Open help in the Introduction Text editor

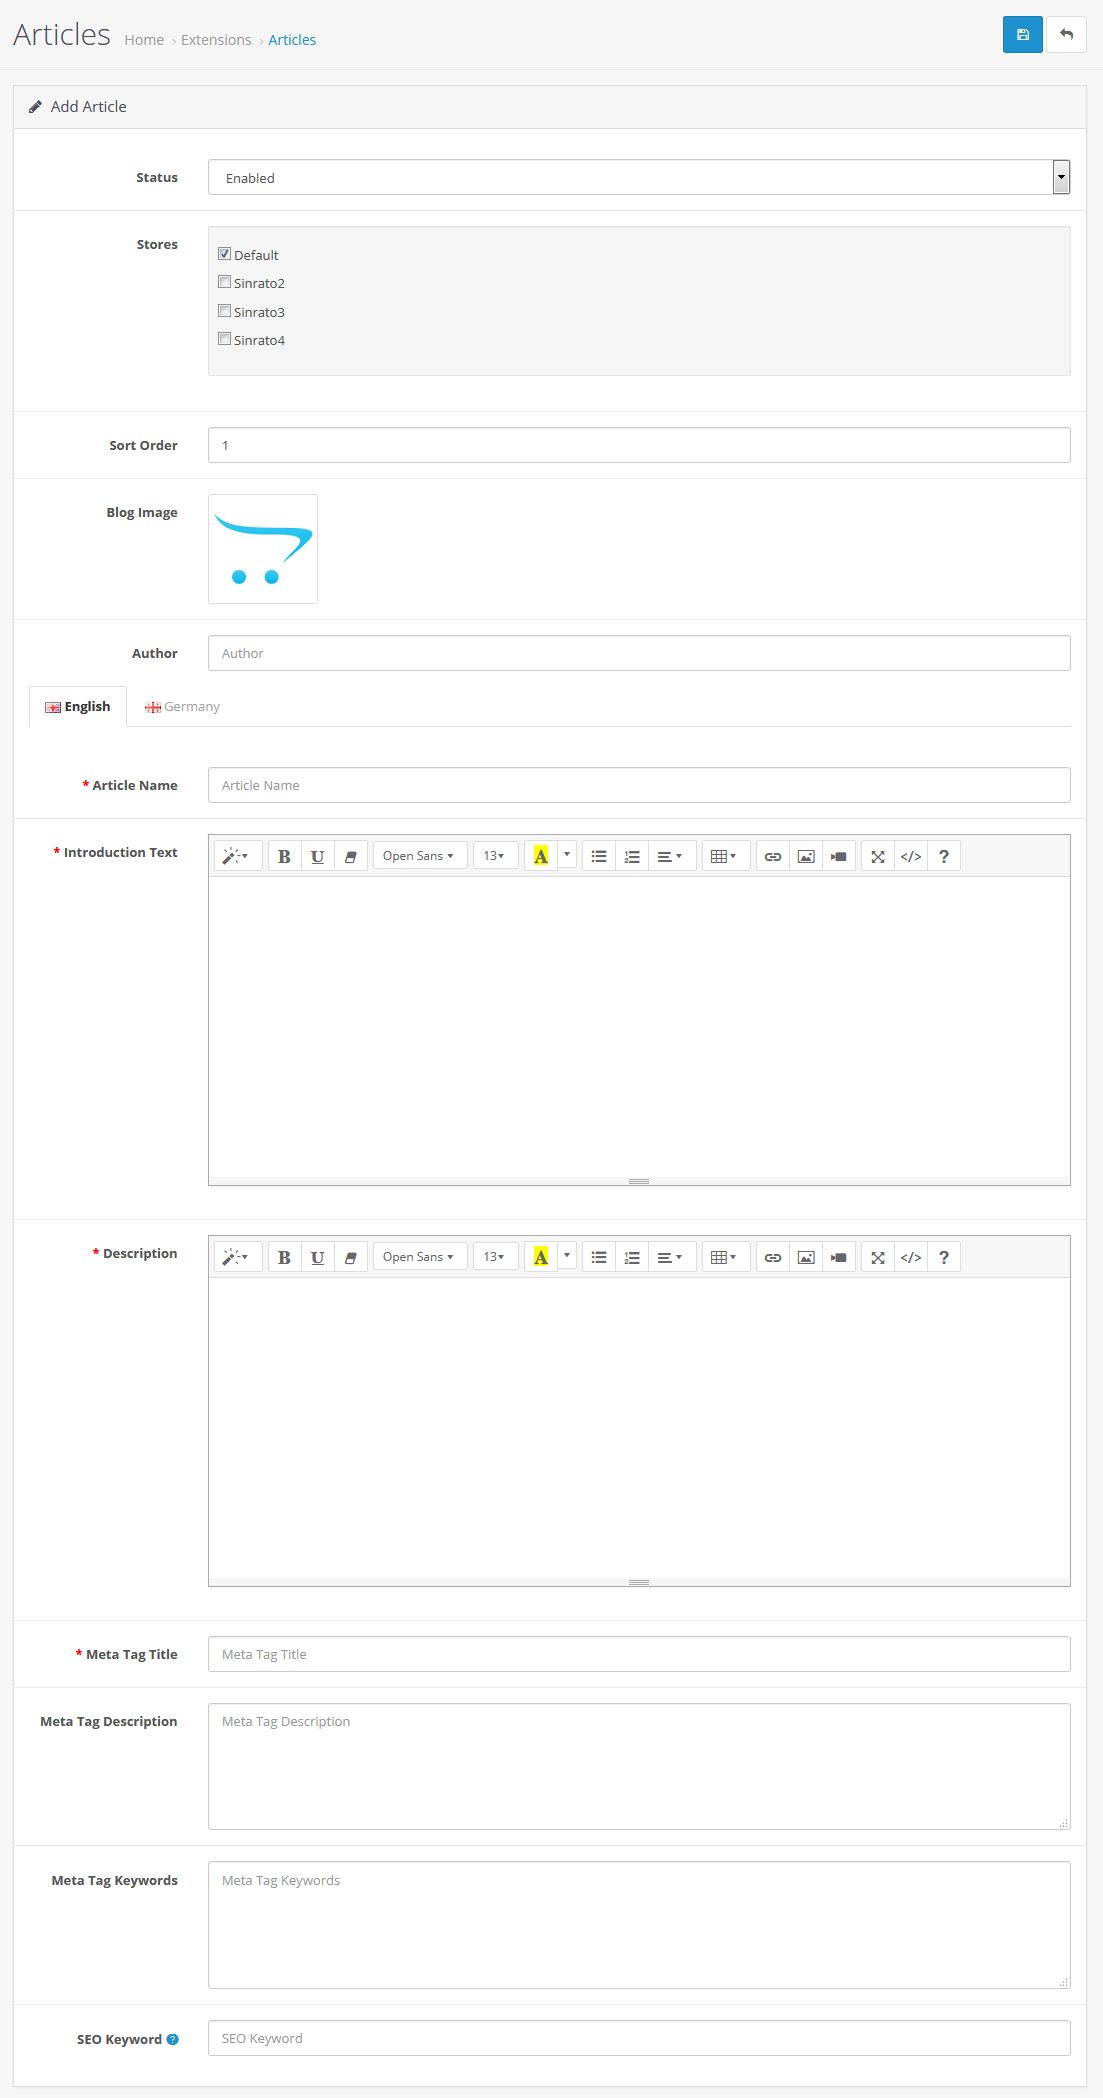tap(944, 856)
